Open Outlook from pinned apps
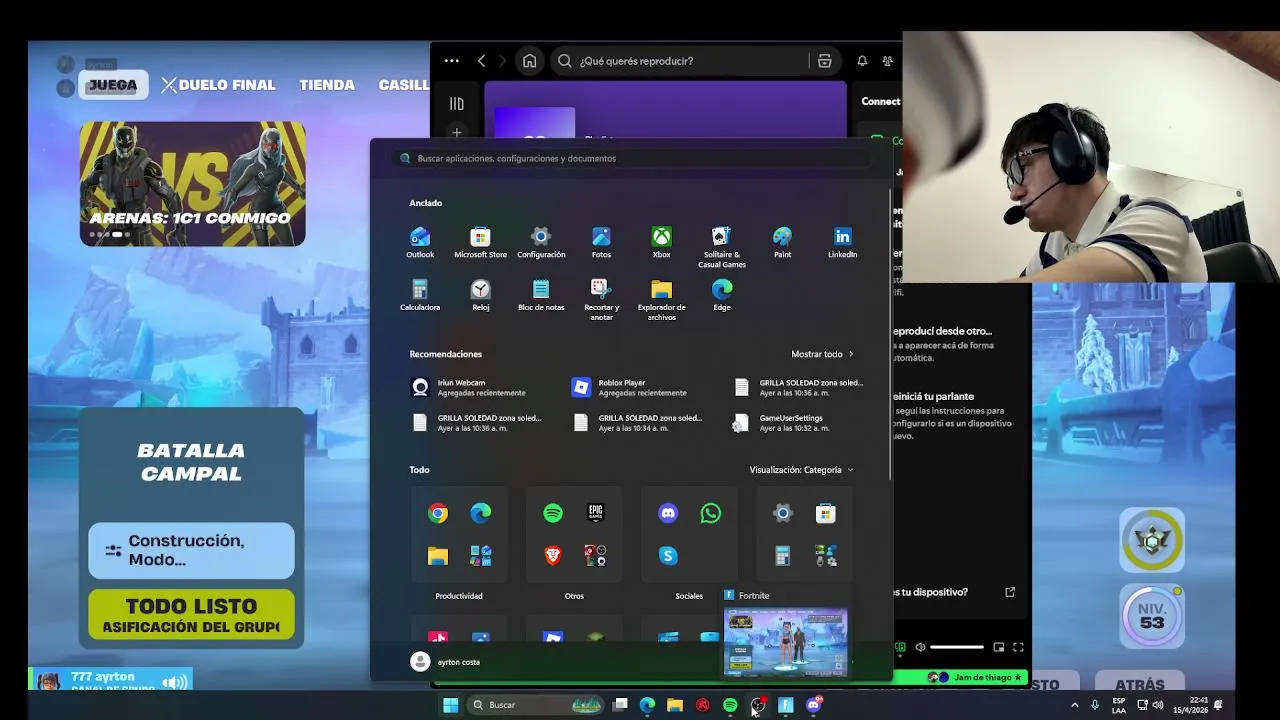1280x720 pixels. pyautogui.click(x=420, y=242)
